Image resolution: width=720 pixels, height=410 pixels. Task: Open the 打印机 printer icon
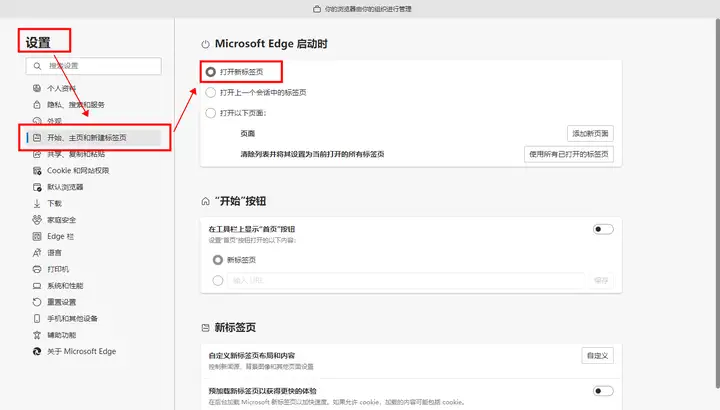click(37, 269)
